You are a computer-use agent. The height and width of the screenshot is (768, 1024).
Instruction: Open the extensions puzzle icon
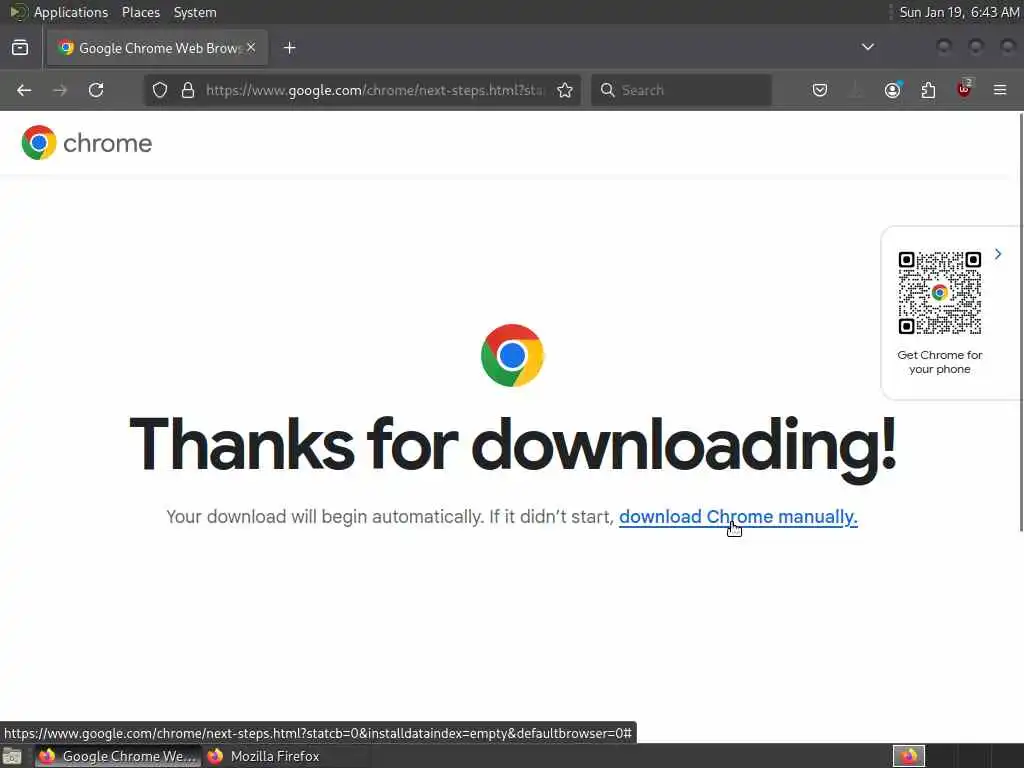(x=928, y=90)
